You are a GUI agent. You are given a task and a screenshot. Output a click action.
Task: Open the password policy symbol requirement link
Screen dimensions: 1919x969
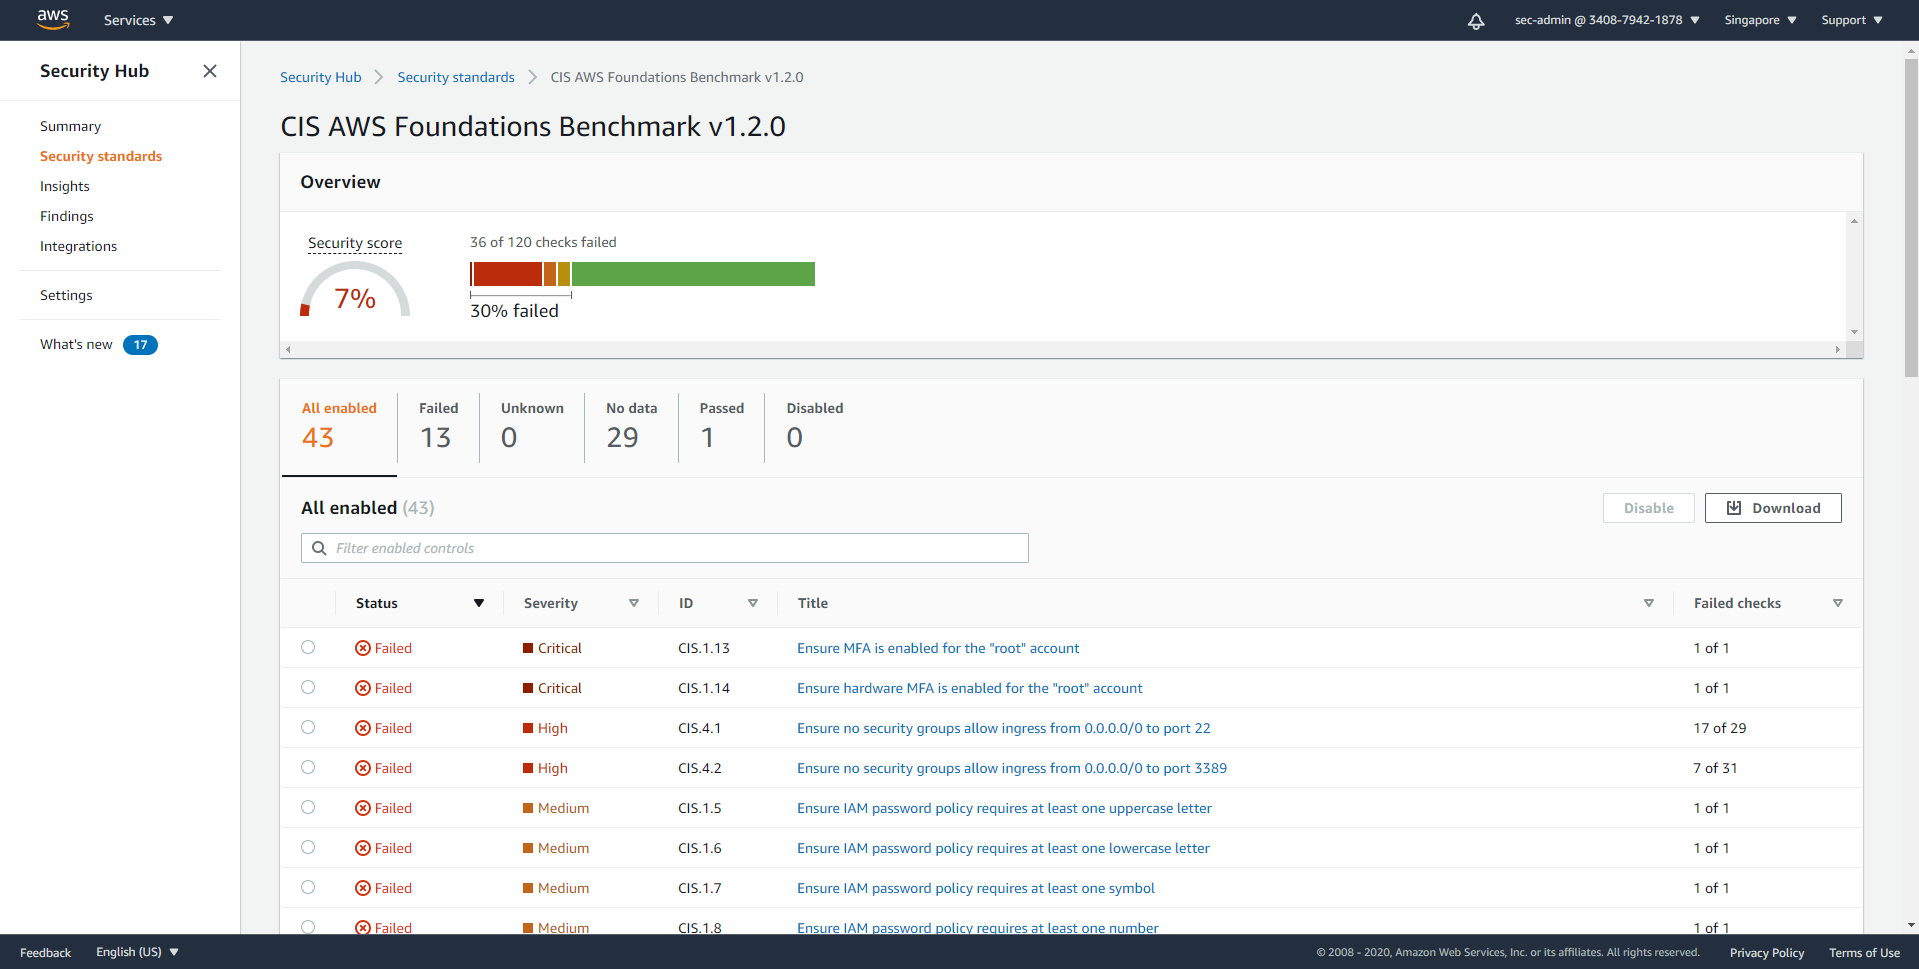click(975, 888)
